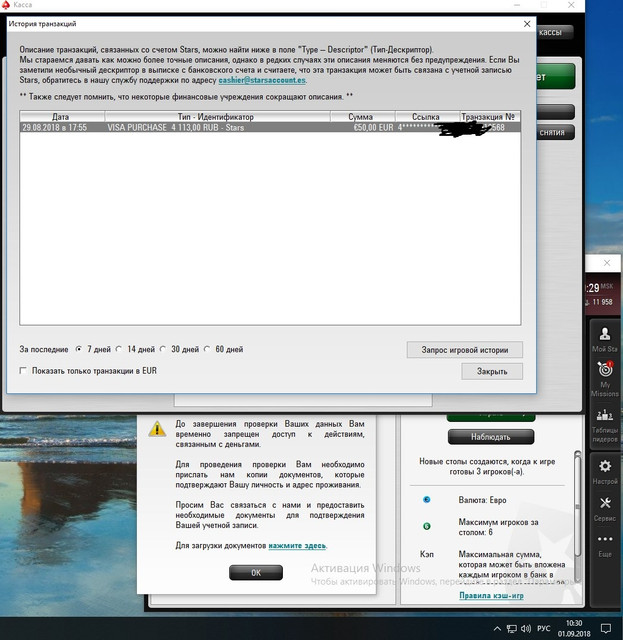Open the leaderboards podium icon
This screenshot has width=623, height=640.
tap(605, 415)
